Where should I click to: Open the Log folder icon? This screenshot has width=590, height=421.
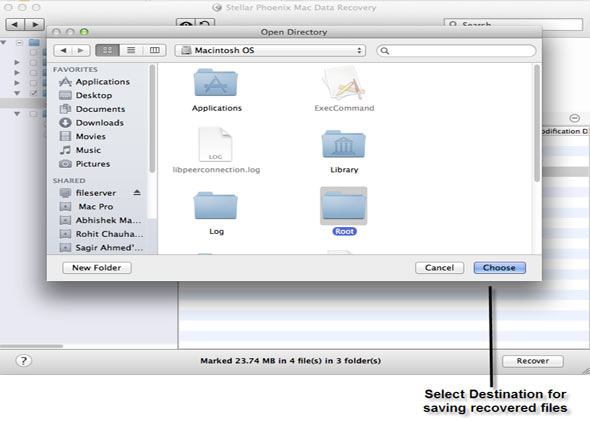[216, 205]
